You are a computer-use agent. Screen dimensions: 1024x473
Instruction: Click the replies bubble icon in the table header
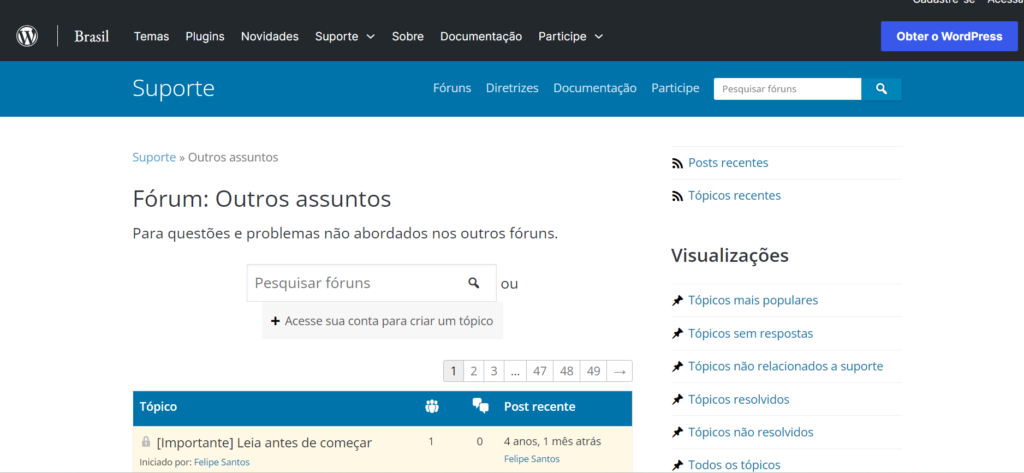pyautogui.click(x=481, y=406)
